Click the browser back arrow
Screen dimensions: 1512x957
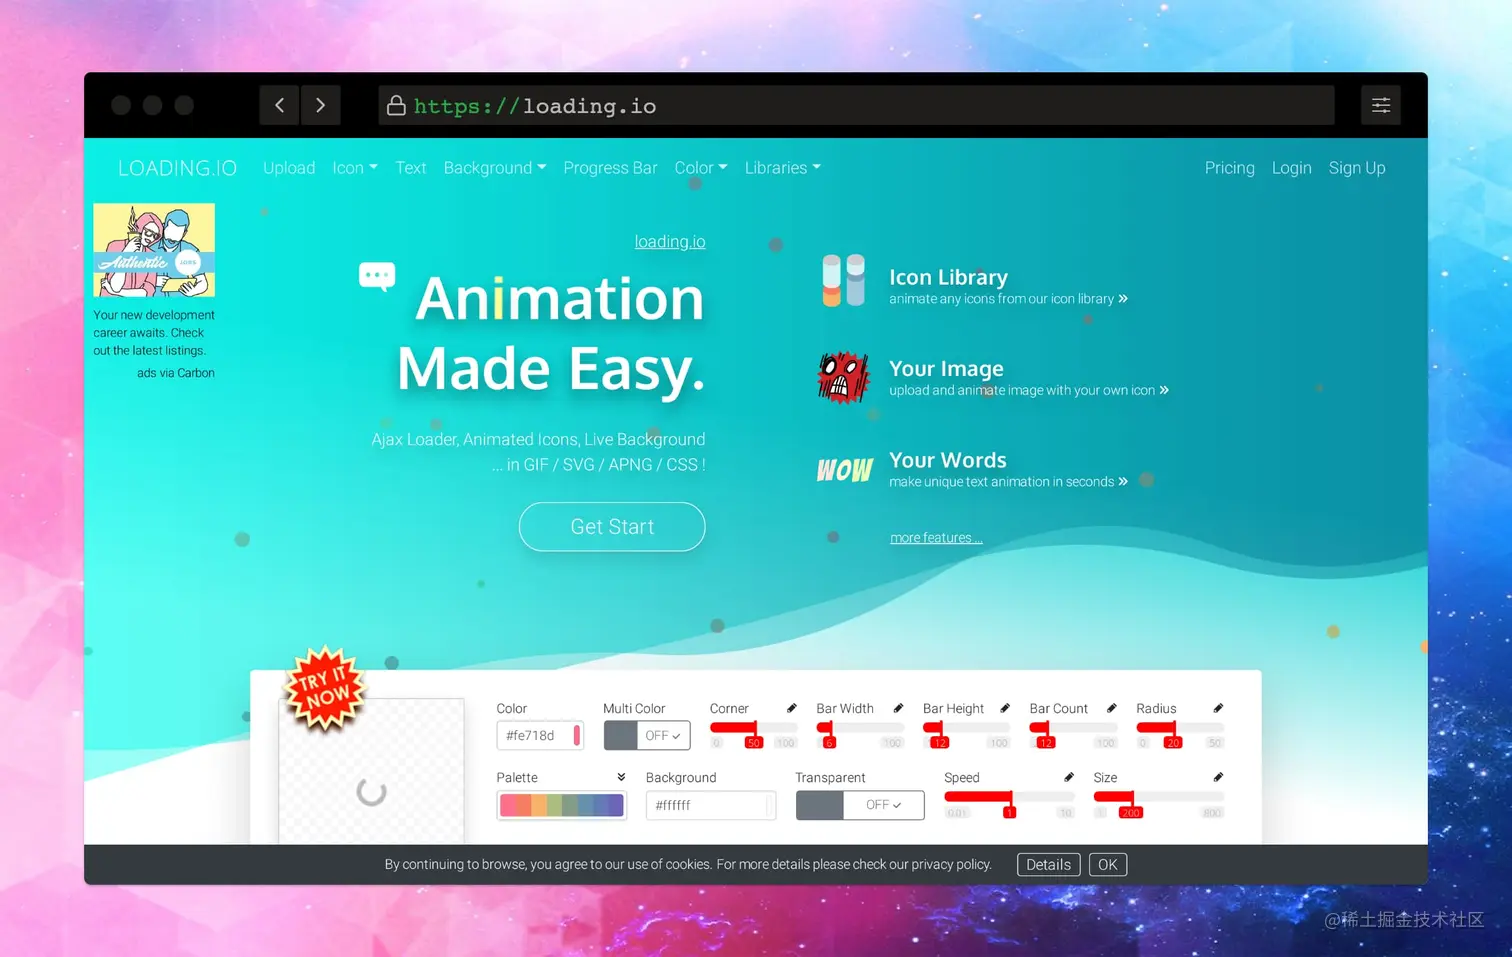pyautogui.click(x=280, y=105)
